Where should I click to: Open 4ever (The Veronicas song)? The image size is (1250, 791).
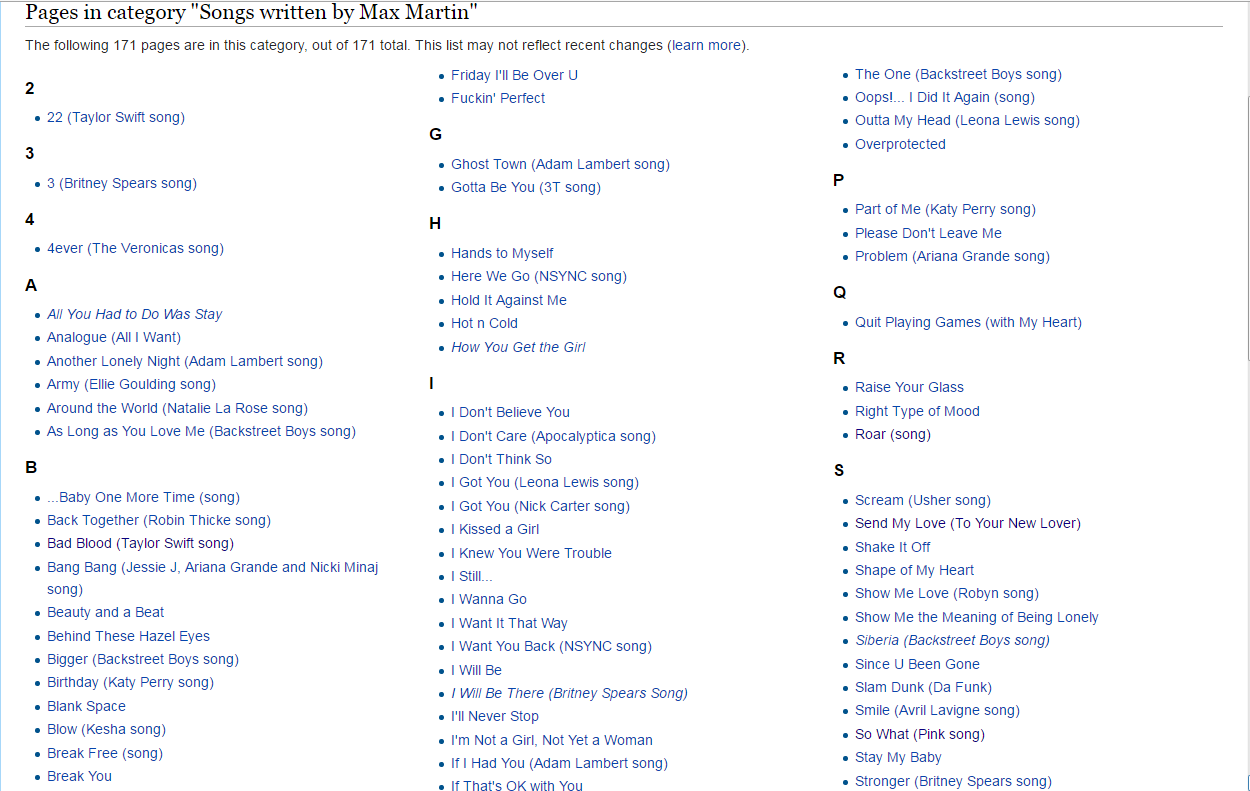pos(135,248)
